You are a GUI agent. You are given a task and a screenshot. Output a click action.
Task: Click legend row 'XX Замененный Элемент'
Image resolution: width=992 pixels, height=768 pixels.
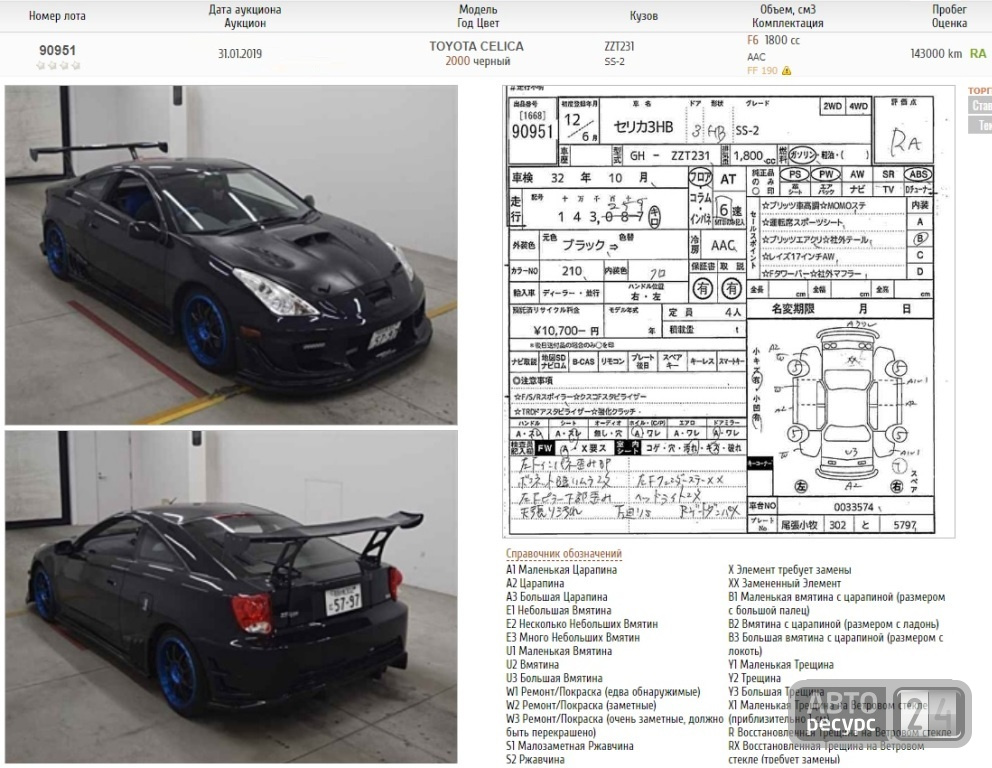(x=784, y=583)
